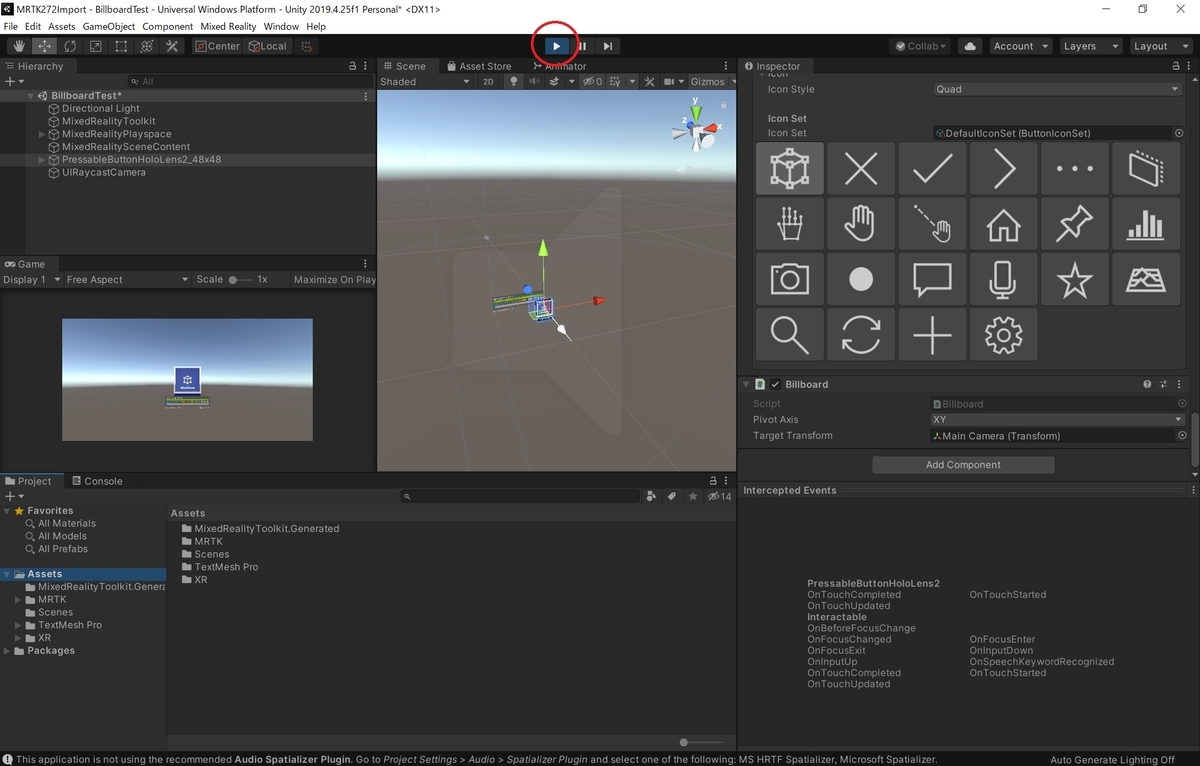Open the Pivot Axis XY dropdown

click(x=1058, y=420)
